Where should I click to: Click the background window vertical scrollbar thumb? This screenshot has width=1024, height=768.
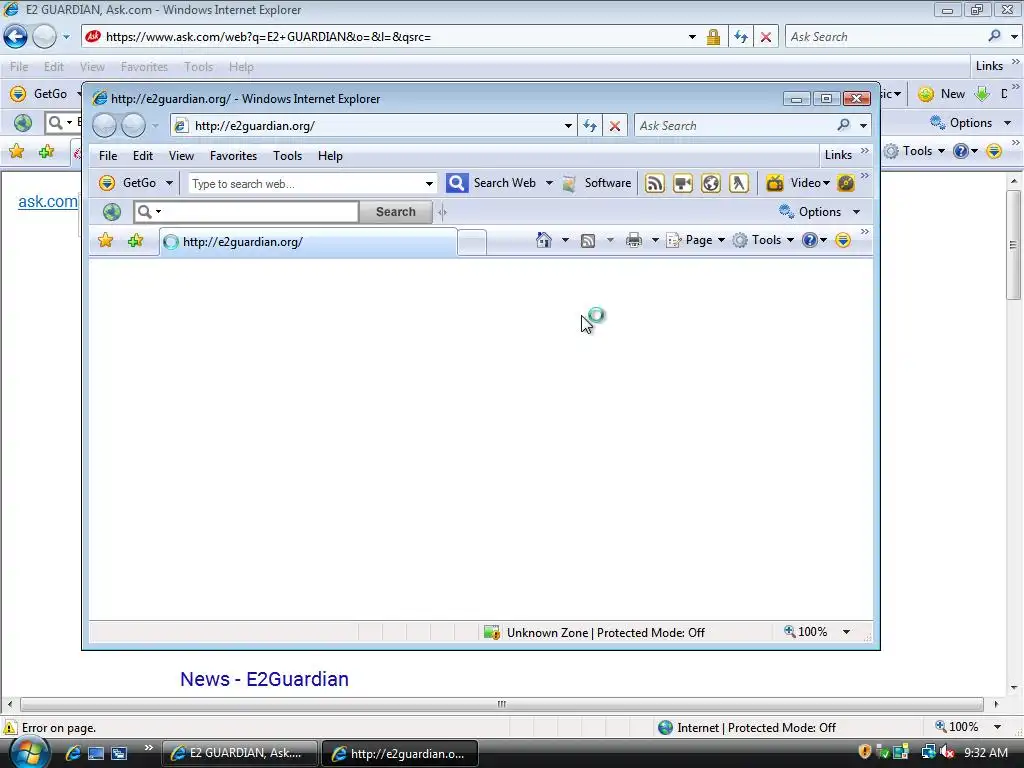(x=1013, y=245)
